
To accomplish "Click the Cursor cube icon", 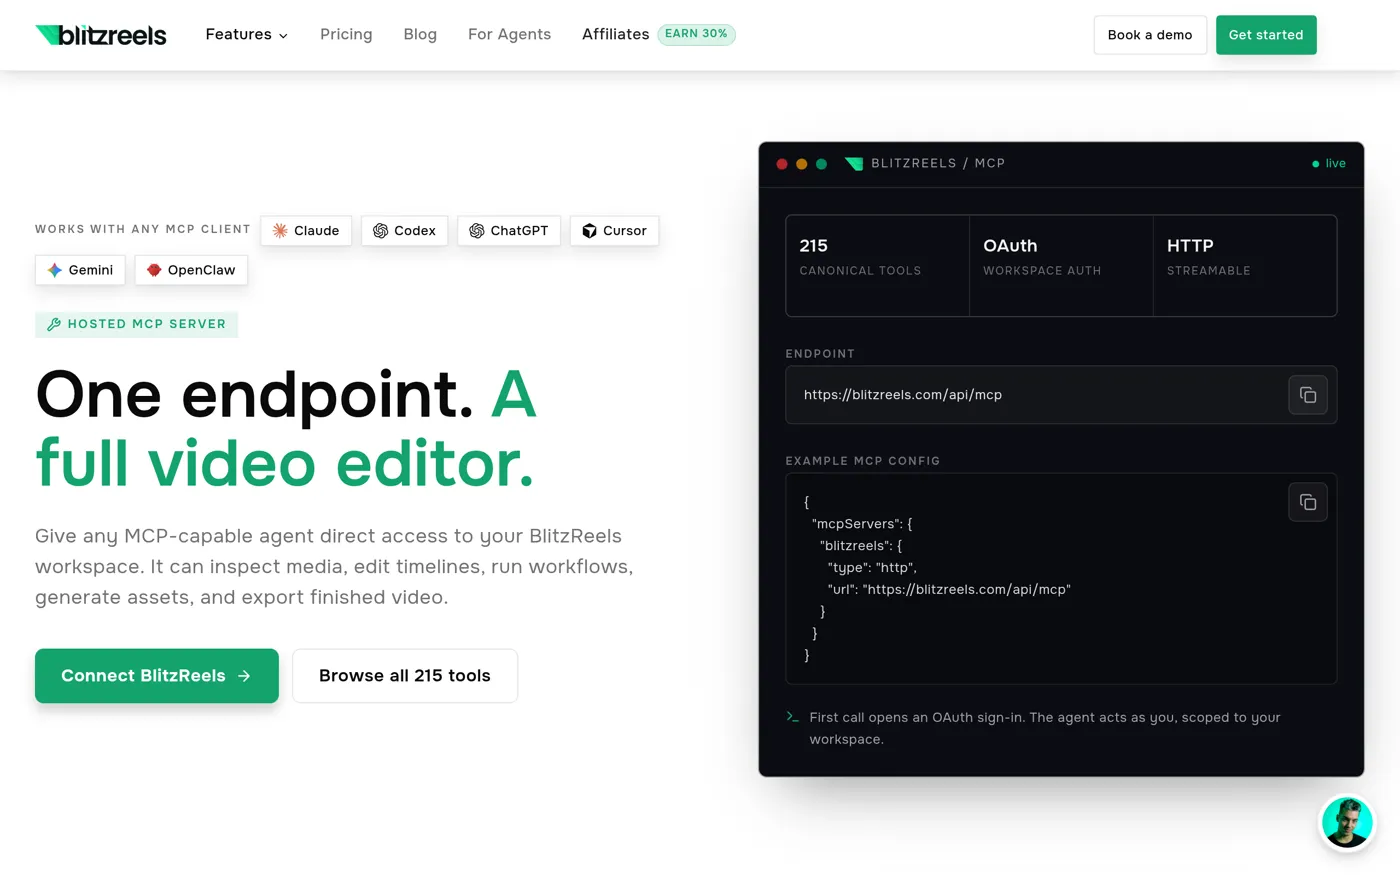I will point(589,231).
